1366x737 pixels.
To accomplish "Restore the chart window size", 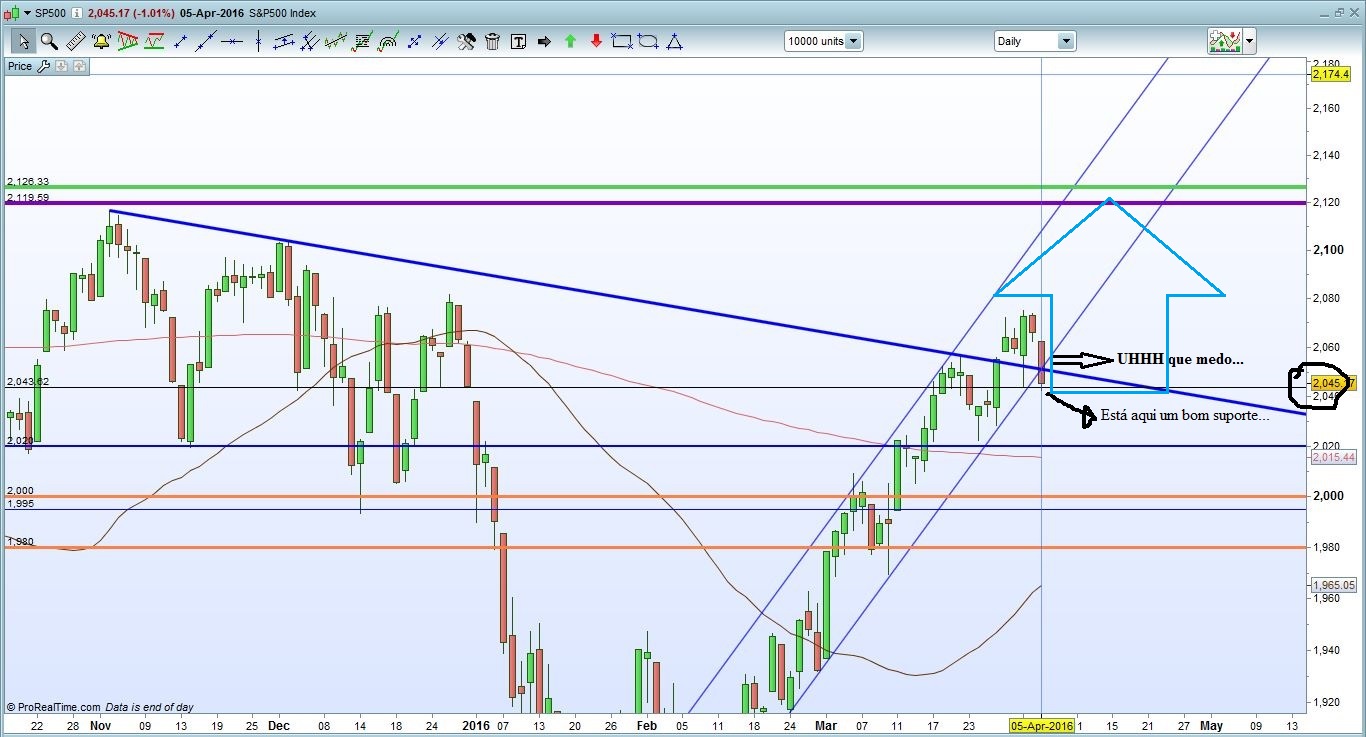I will pos(1339,13).
